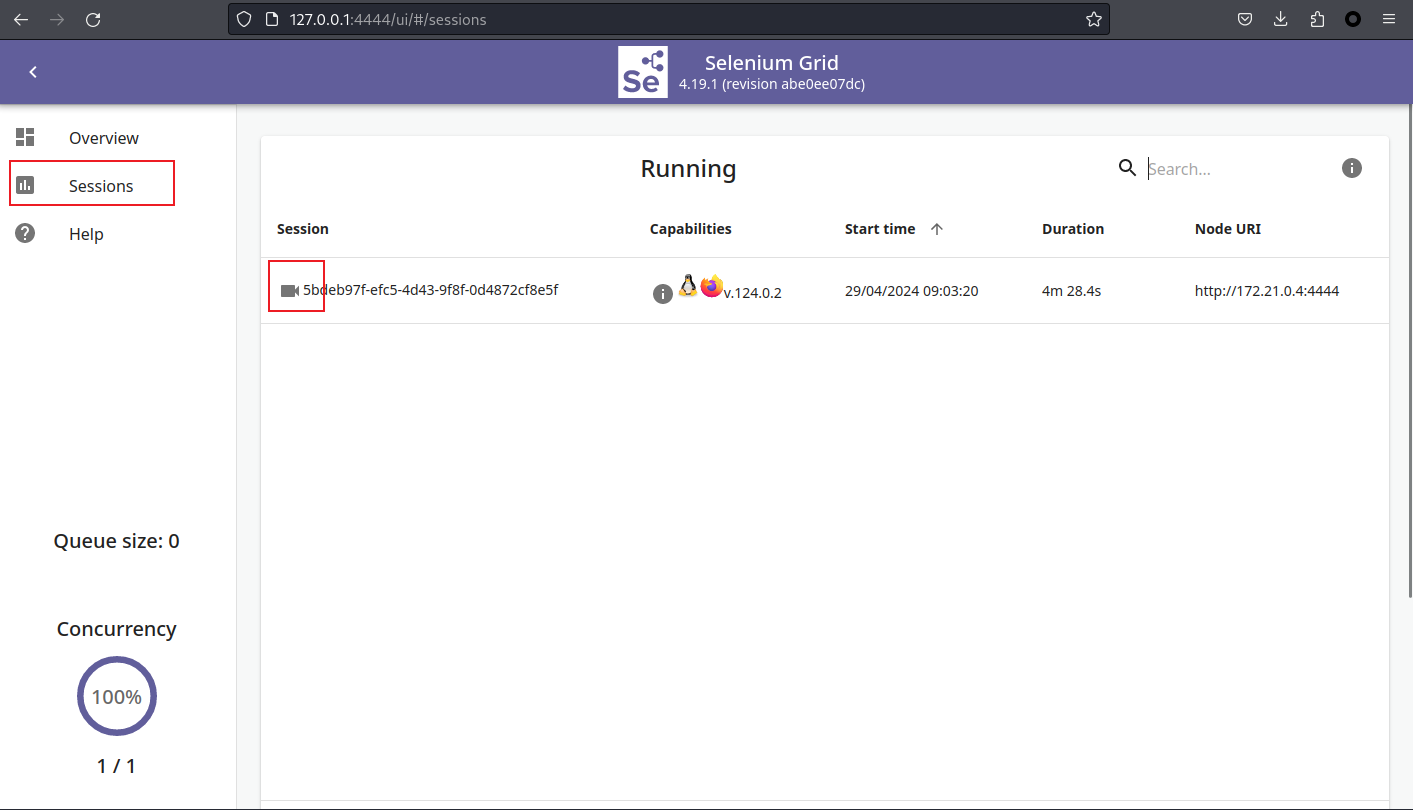Viewport: 1413px width, 810px height.
Task: Click the duration value 4m 28.4s
Action: tap(1071, 291)
